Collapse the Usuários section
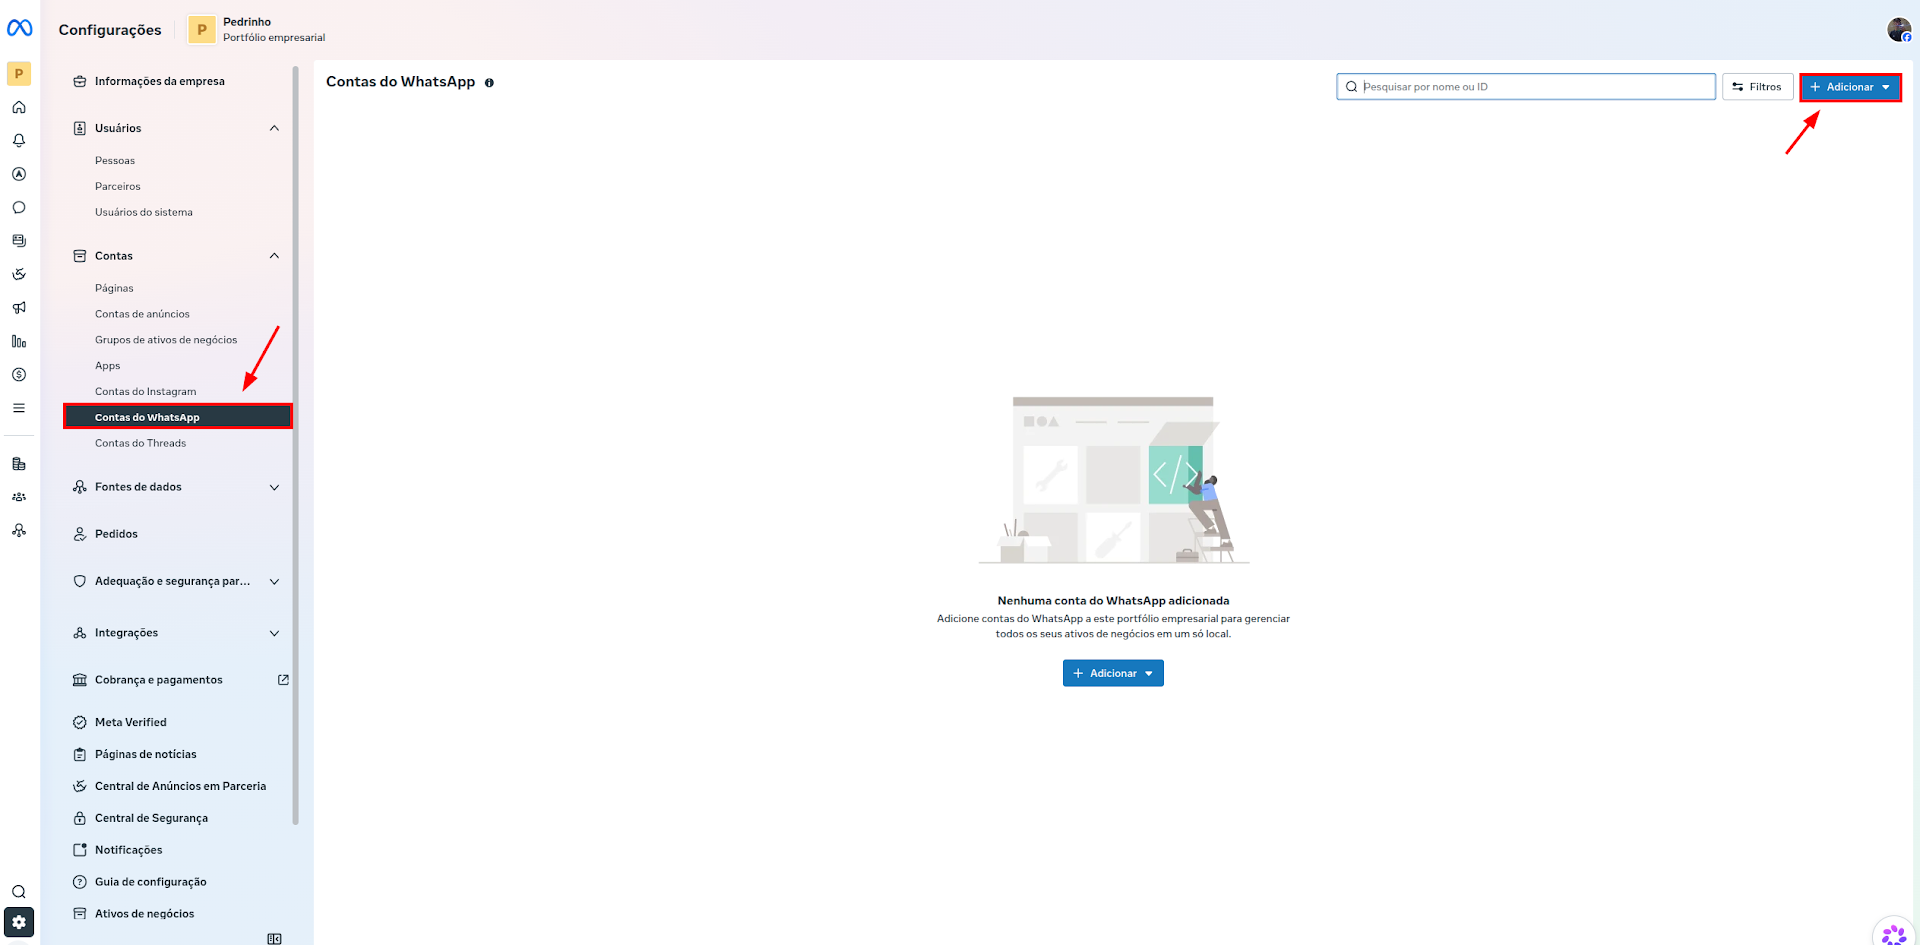 pyautogui.click(x=274, y=128)
